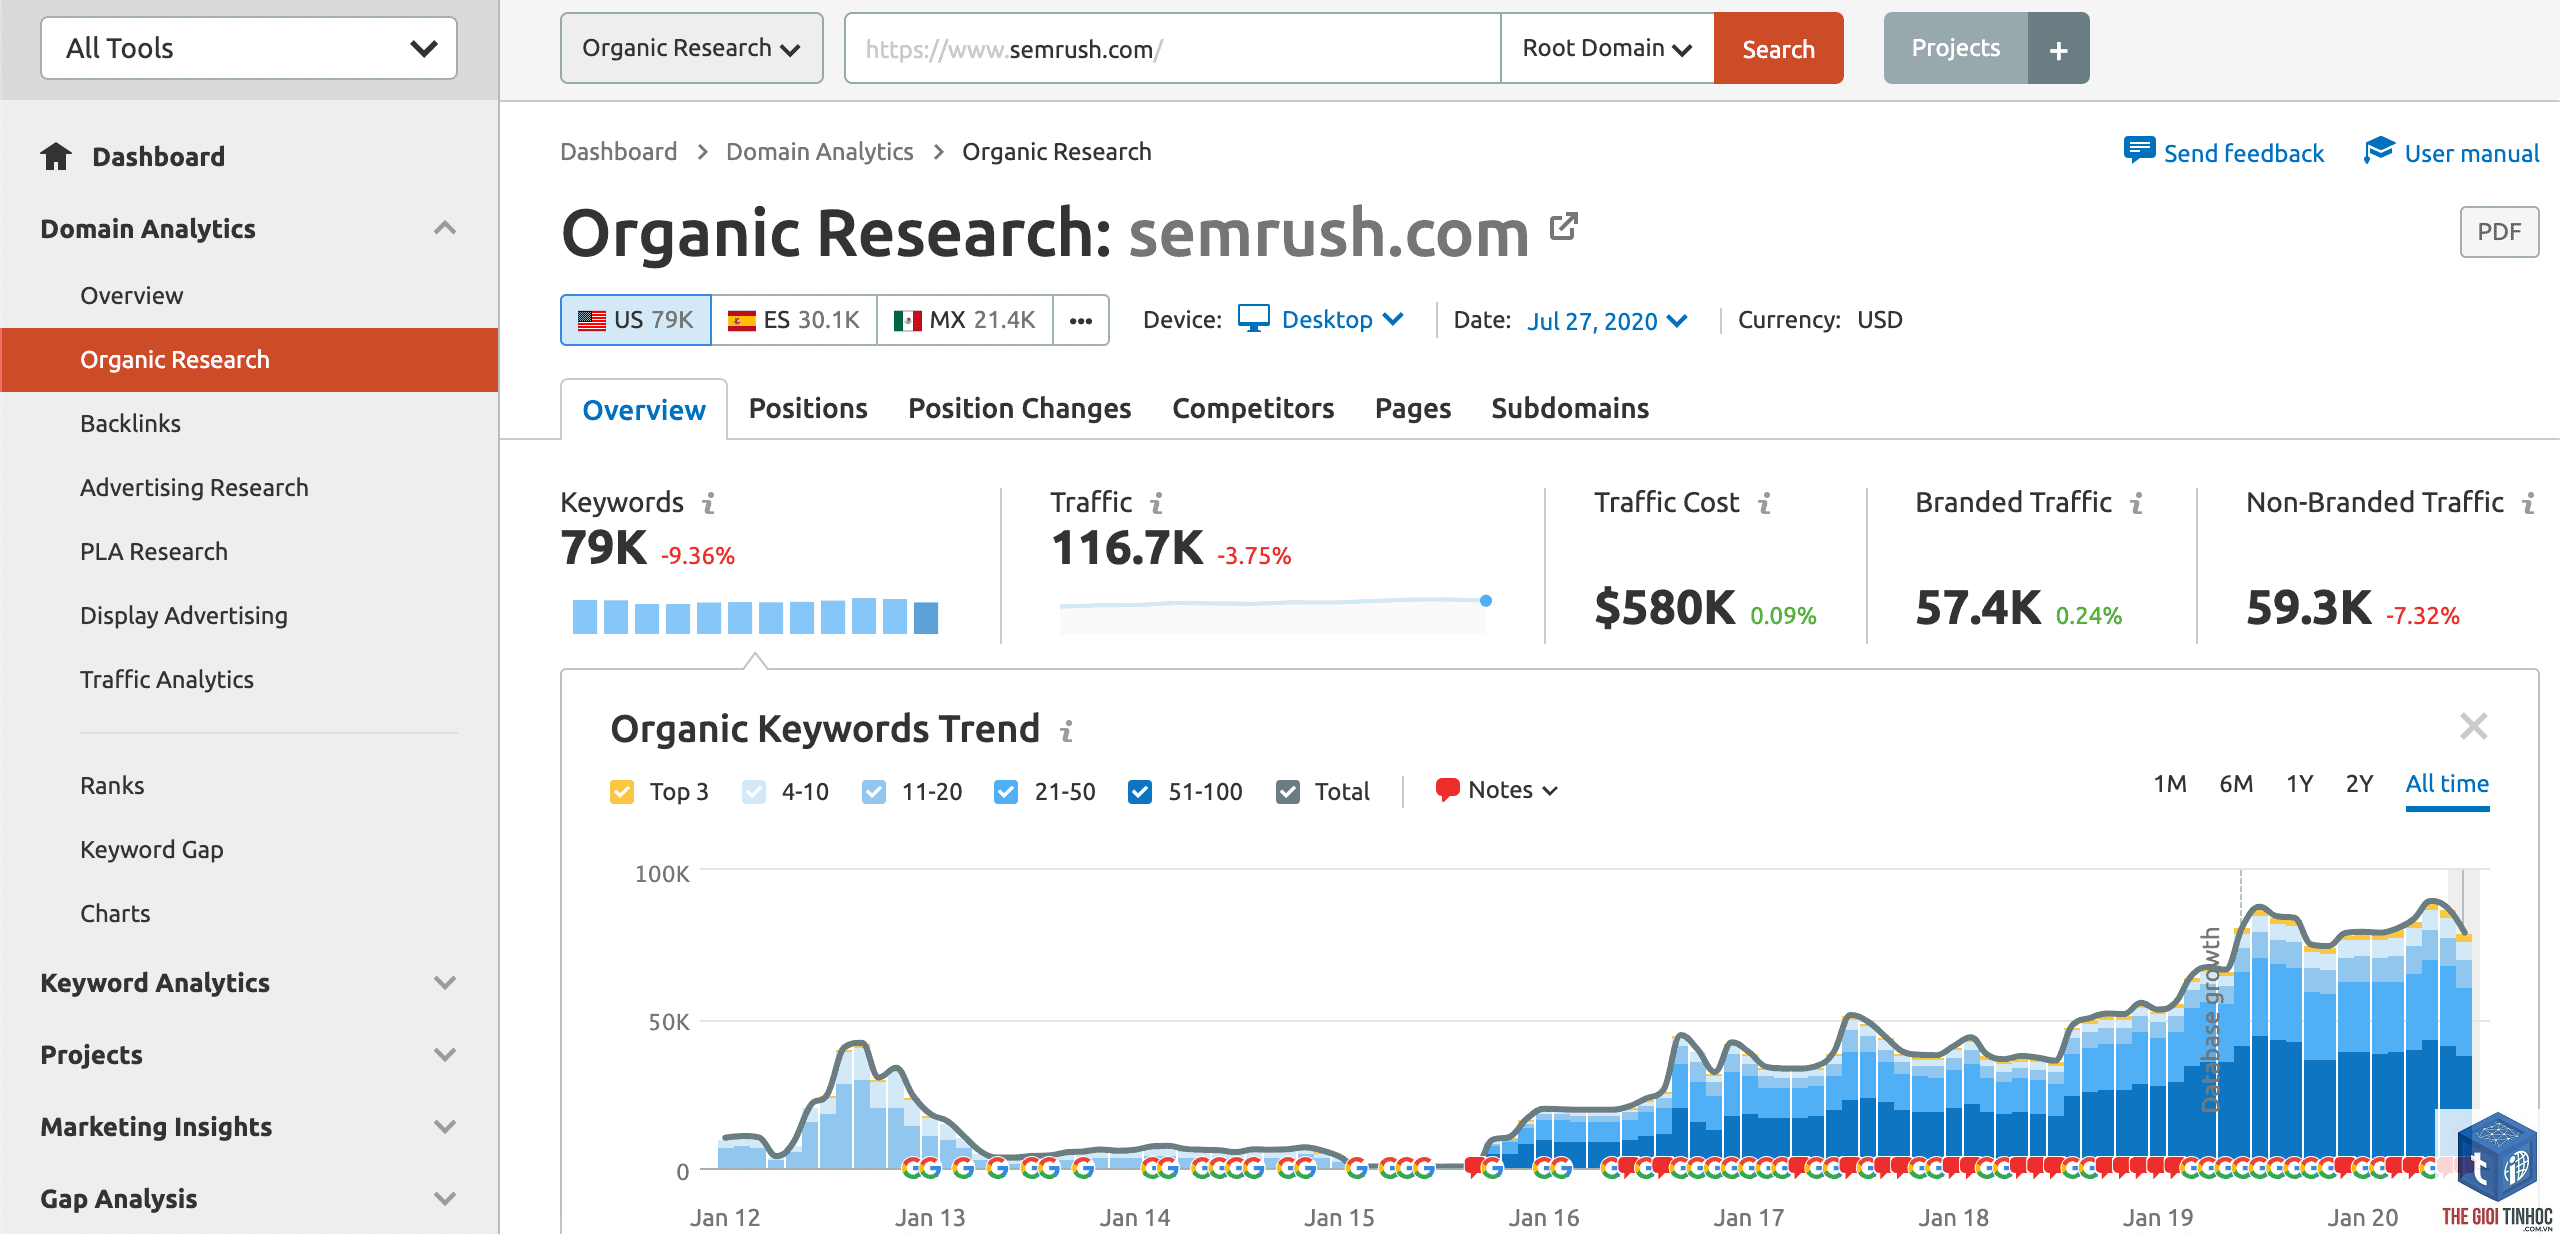Expand the Marketing Insights section
The height and width of the screenshot is (1234, 2560).
point(445,1126)
